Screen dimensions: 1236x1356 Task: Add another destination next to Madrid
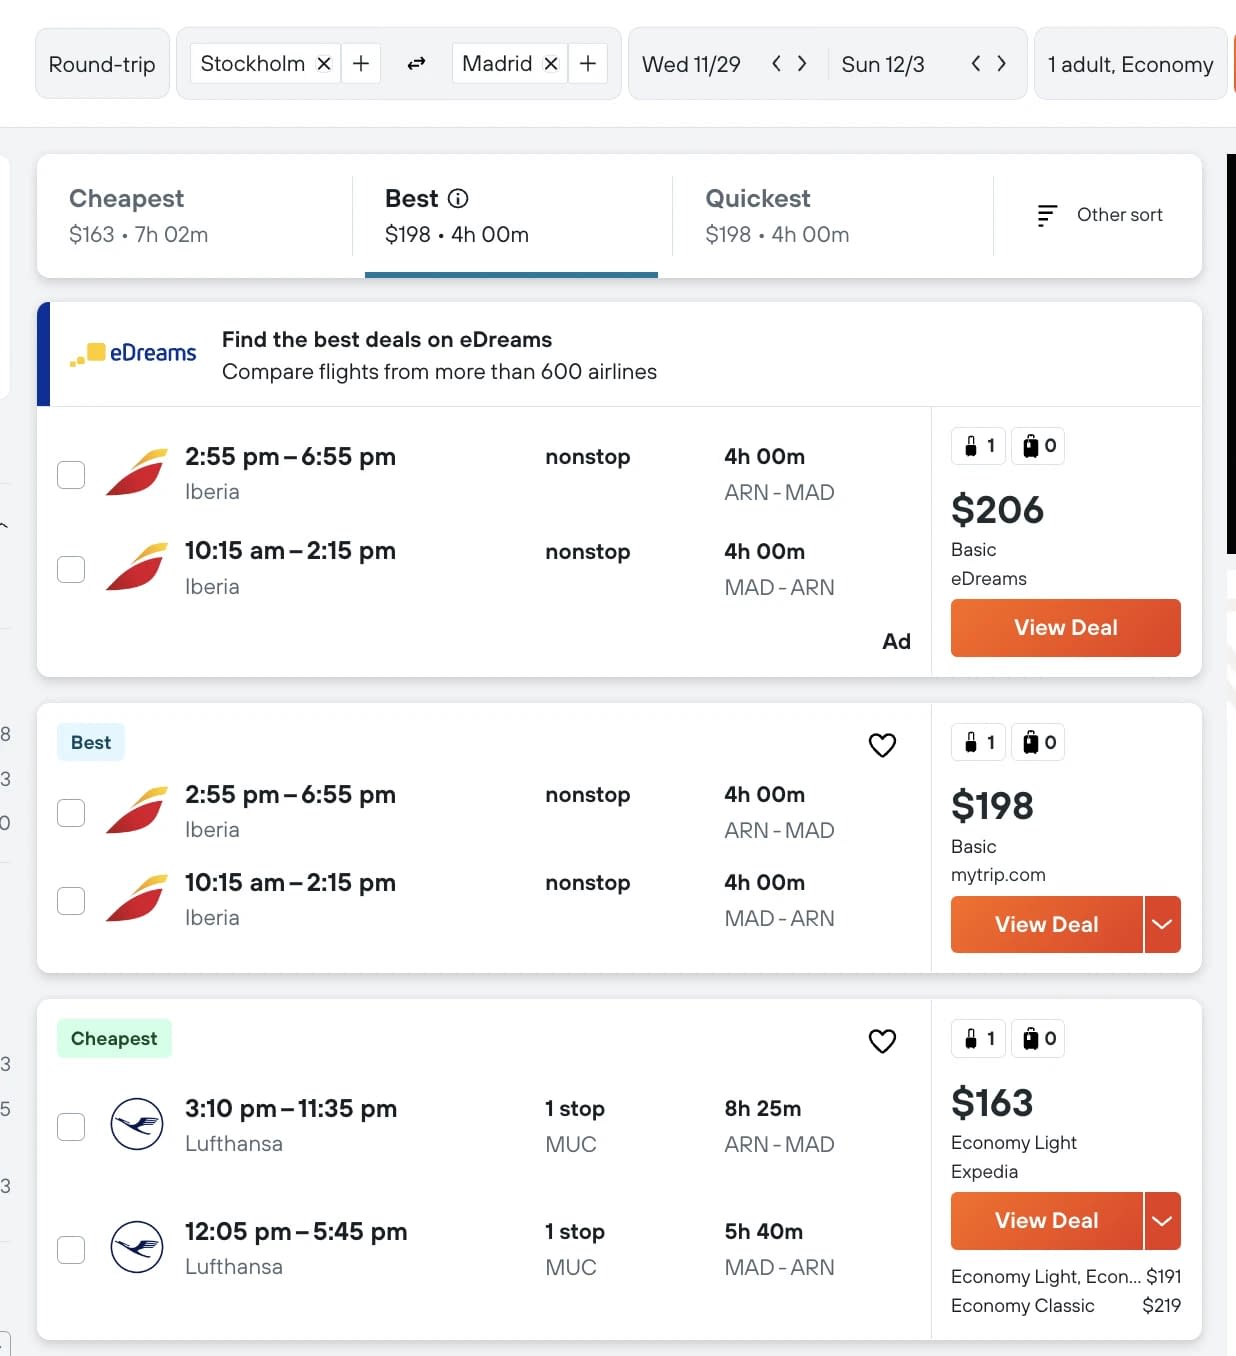[x=588, y=64]
